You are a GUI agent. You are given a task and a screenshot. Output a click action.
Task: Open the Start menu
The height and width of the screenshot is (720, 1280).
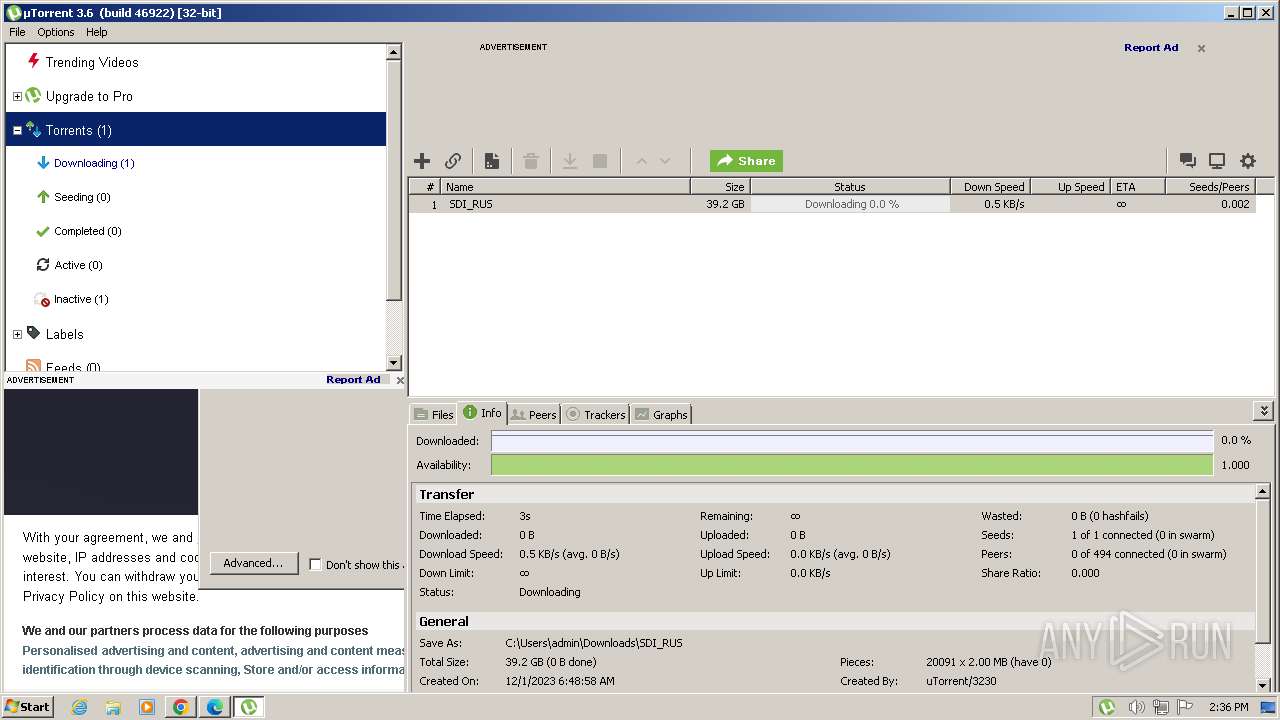click(x=28, y=707)
